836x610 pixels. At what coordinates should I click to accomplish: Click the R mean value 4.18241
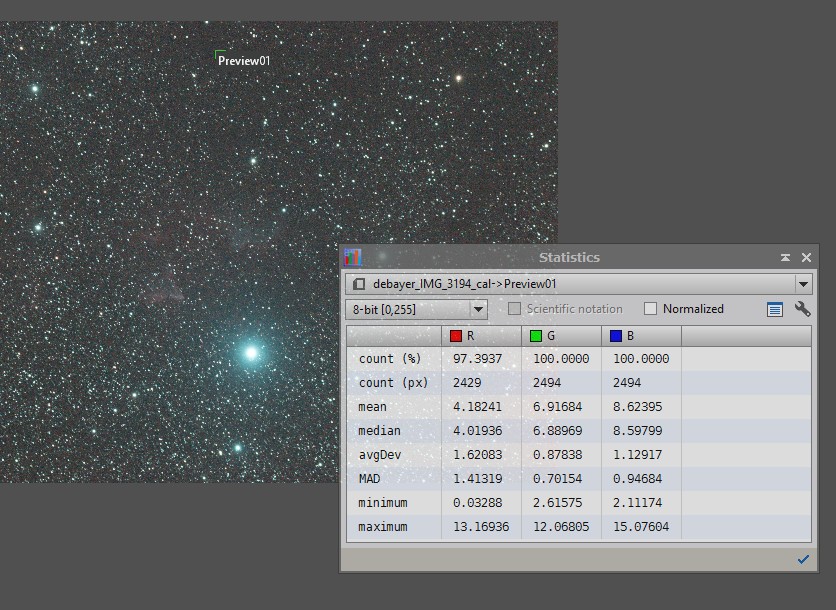(477, 407)
